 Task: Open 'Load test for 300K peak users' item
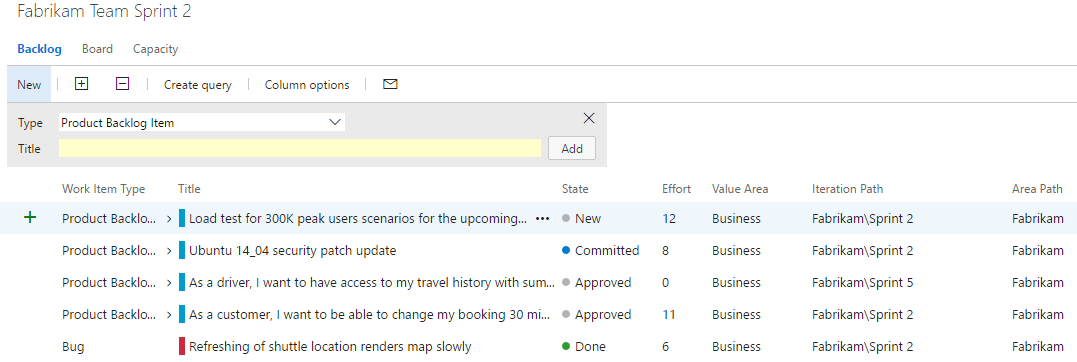coord(358,218)
